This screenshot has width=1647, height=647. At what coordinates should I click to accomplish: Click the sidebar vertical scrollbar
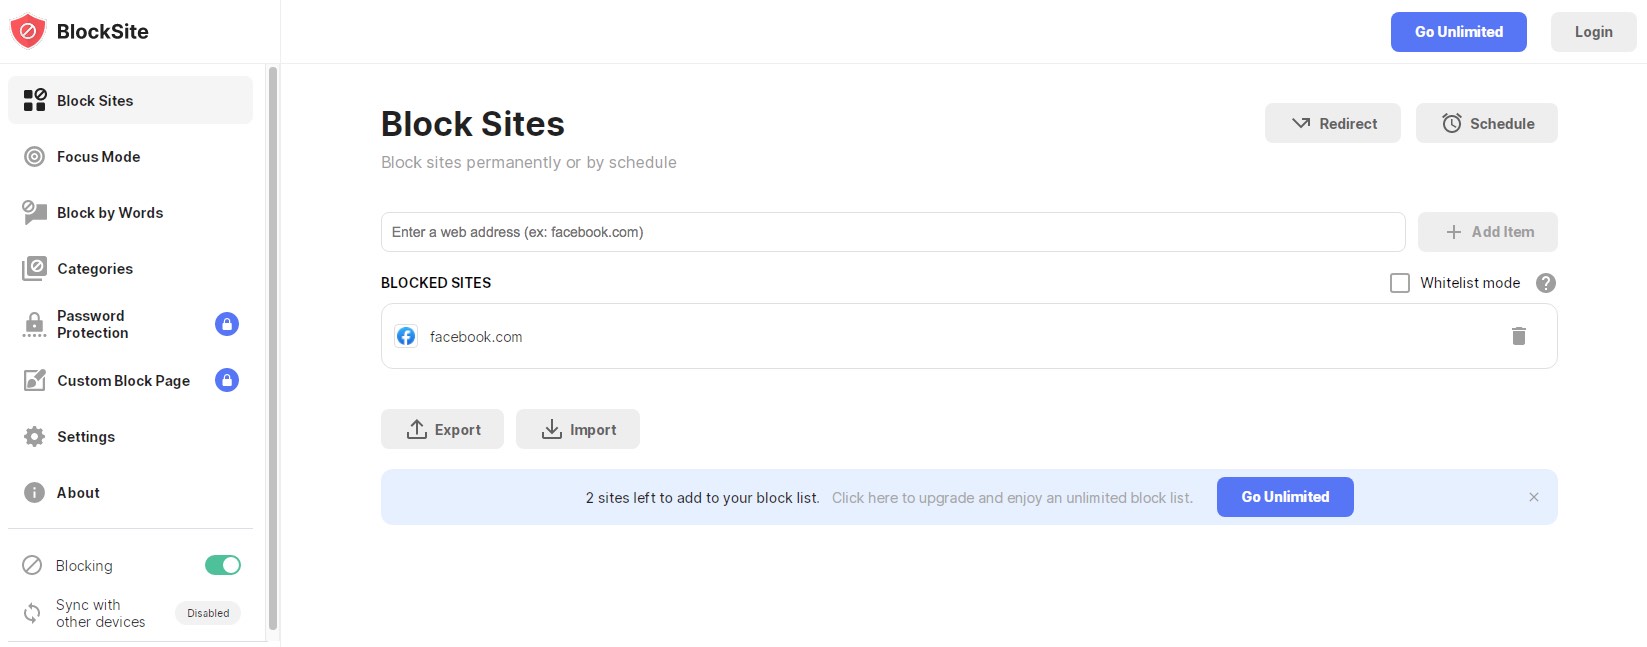tap(273, 348)
